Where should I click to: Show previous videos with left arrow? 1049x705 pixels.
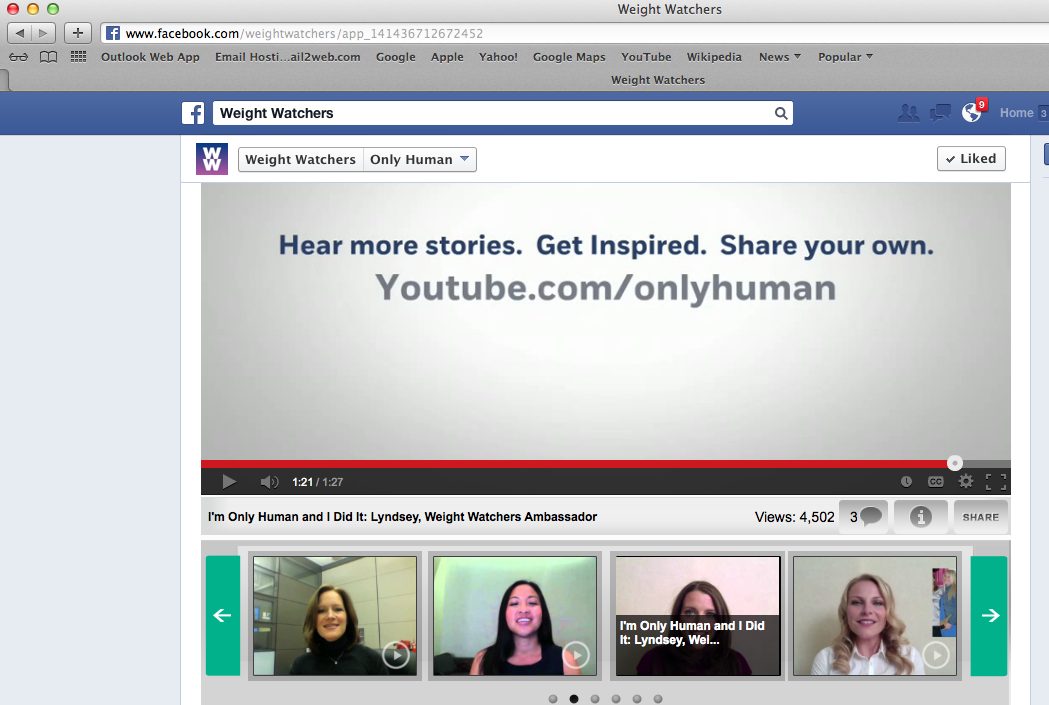click(223, 615)
